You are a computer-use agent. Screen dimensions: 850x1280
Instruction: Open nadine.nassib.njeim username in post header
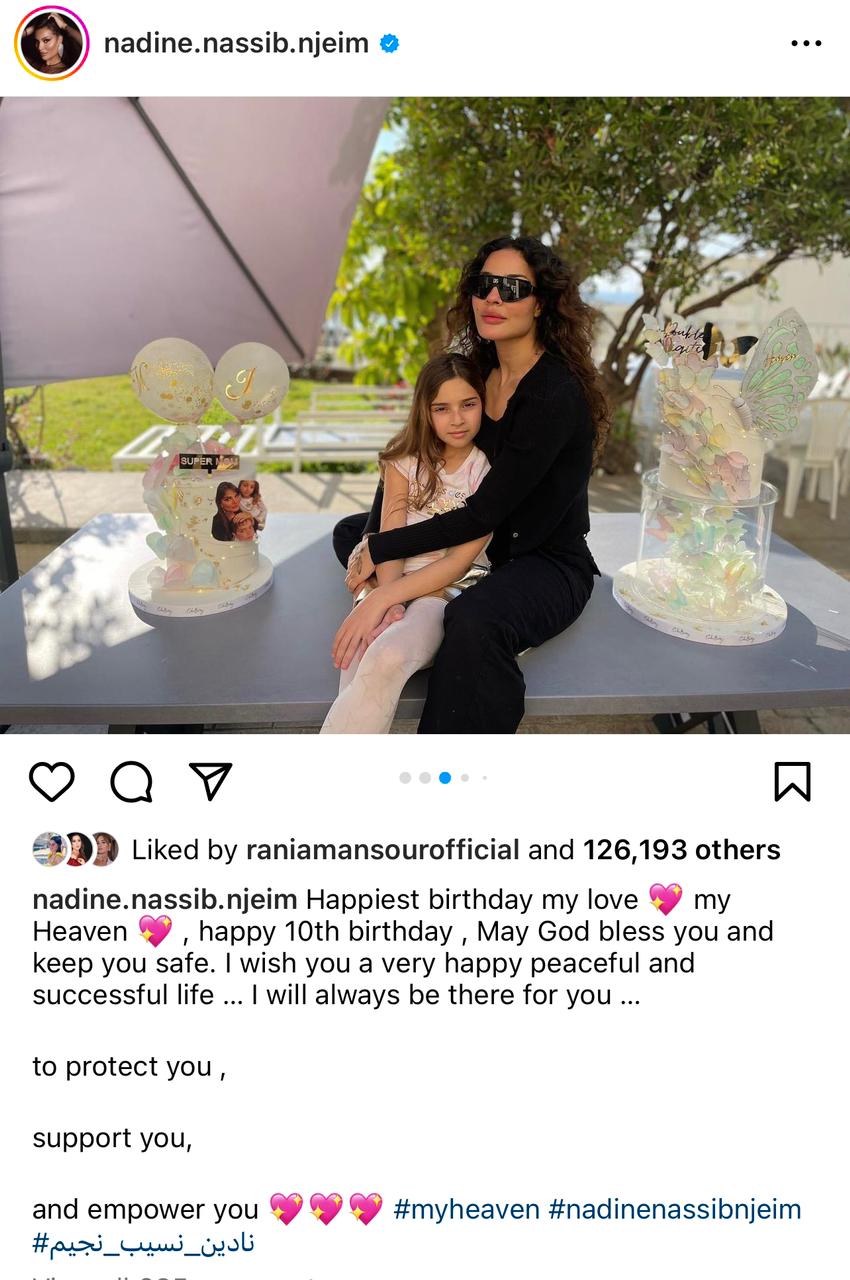coord(236,43)
